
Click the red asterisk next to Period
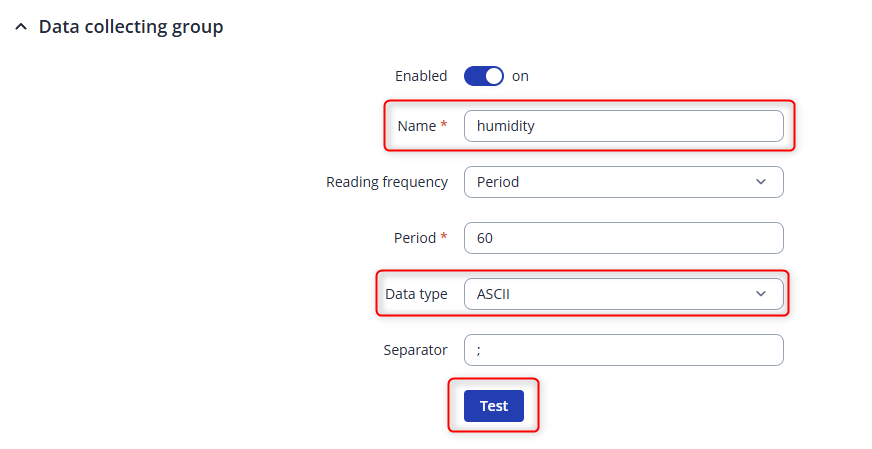pyautogui.click(x=444, y=238)
